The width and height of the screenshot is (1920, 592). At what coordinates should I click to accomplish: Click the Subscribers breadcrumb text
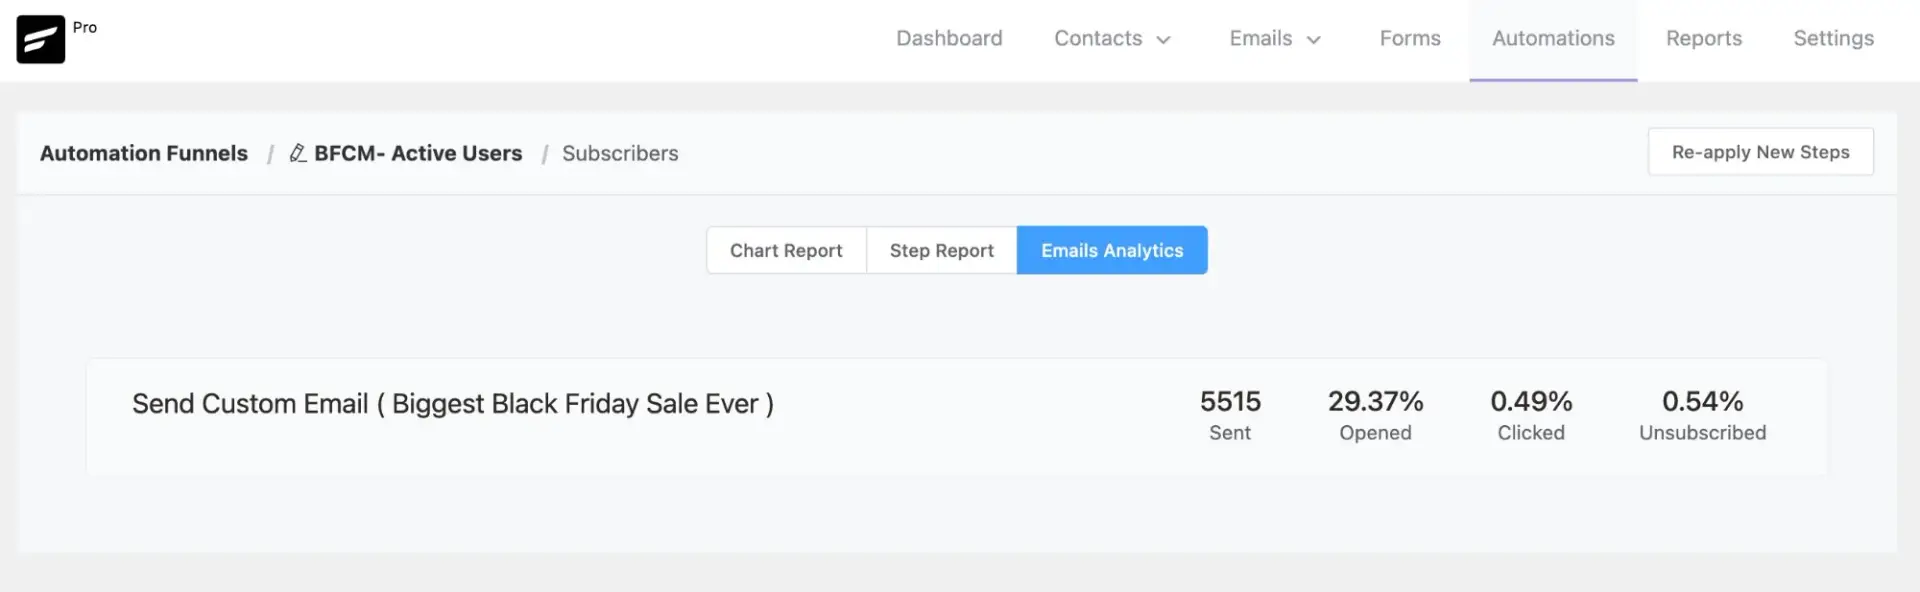click(x=620, y=153)
